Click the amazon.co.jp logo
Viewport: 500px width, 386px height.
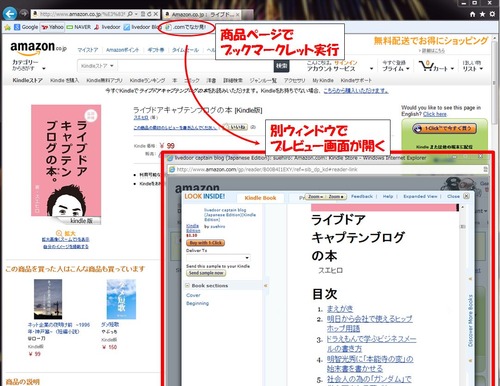point(38,48)
